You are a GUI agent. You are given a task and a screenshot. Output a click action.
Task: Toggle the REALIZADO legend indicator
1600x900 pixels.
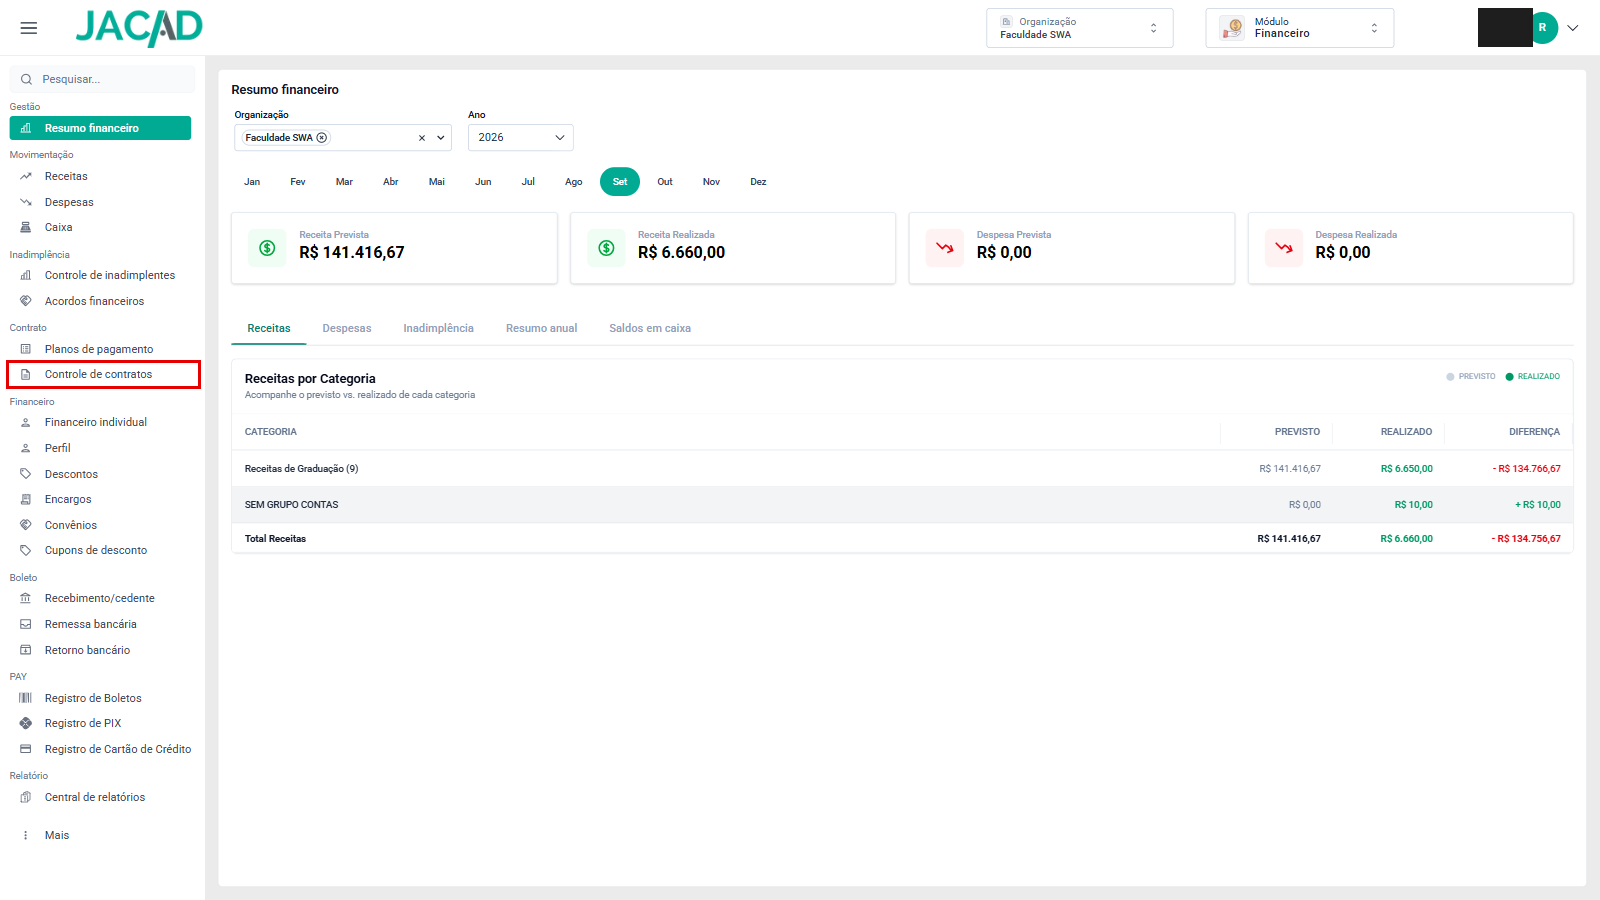[1533, 377]
